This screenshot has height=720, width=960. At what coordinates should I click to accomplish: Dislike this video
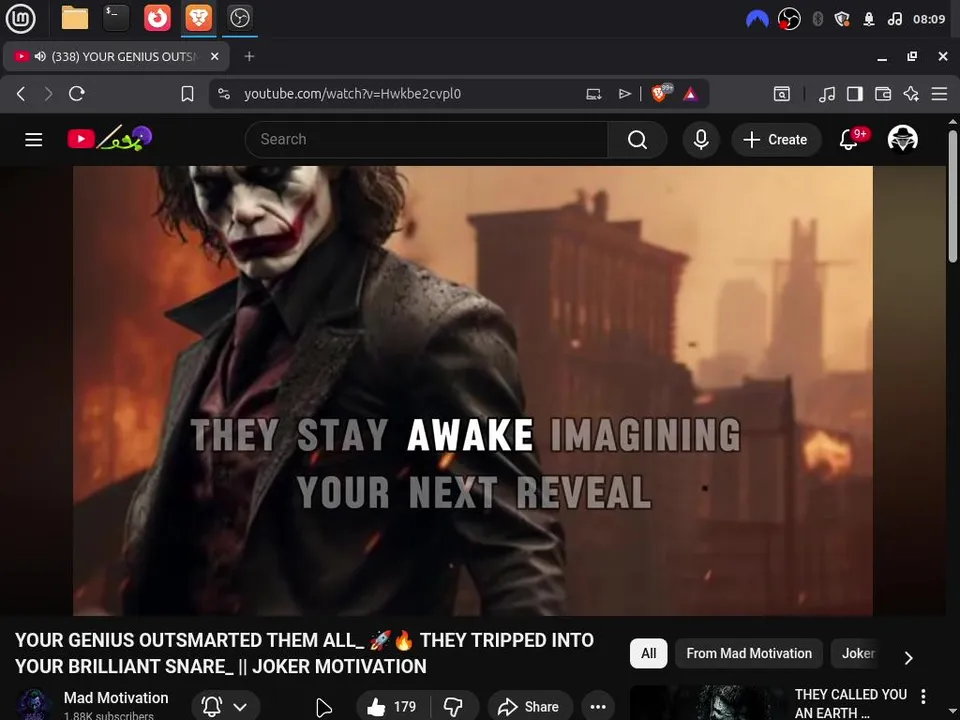click(454, 707)
